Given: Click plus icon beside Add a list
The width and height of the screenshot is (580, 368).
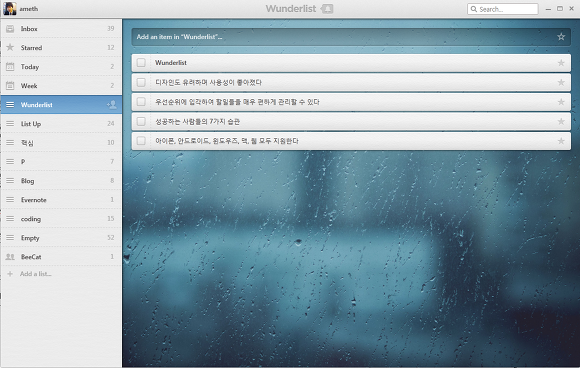Looking at the screenshot, I should pos(10,274).
